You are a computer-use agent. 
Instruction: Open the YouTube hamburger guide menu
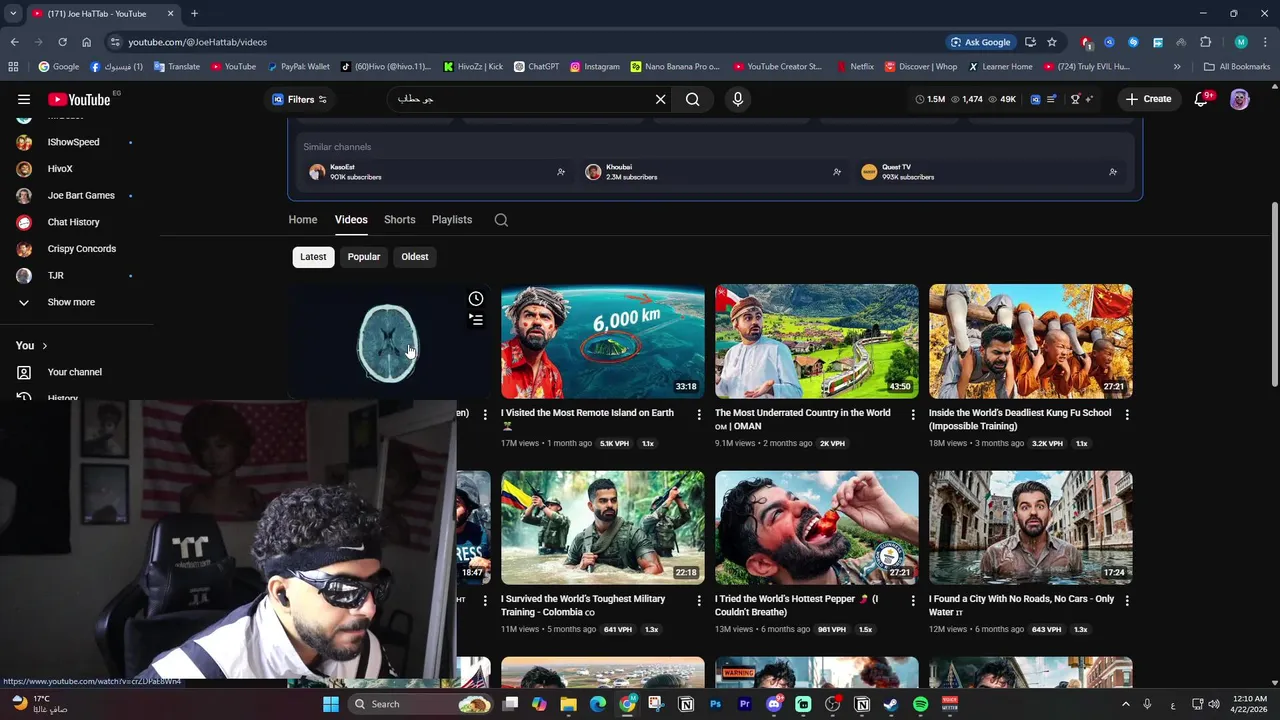(24, 99)
